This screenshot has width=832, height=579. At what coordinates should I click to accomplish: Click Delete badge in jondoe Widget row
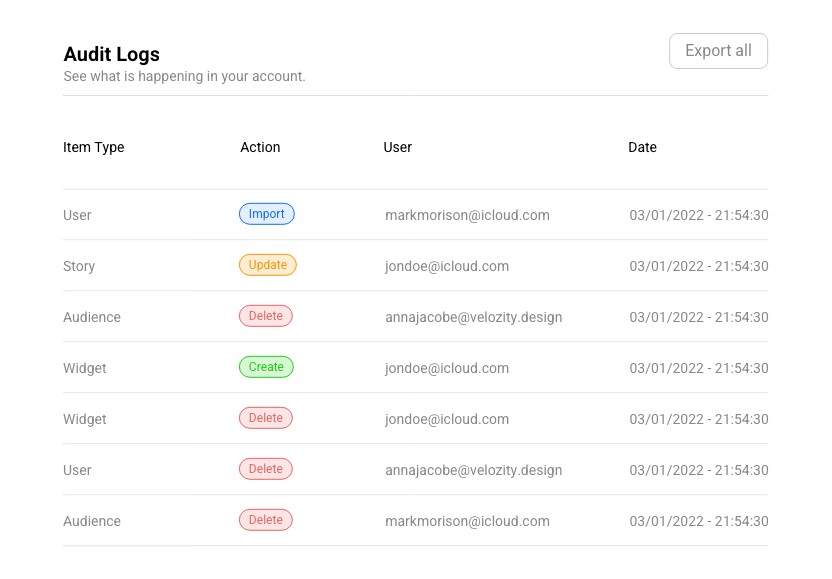(266, 418)
